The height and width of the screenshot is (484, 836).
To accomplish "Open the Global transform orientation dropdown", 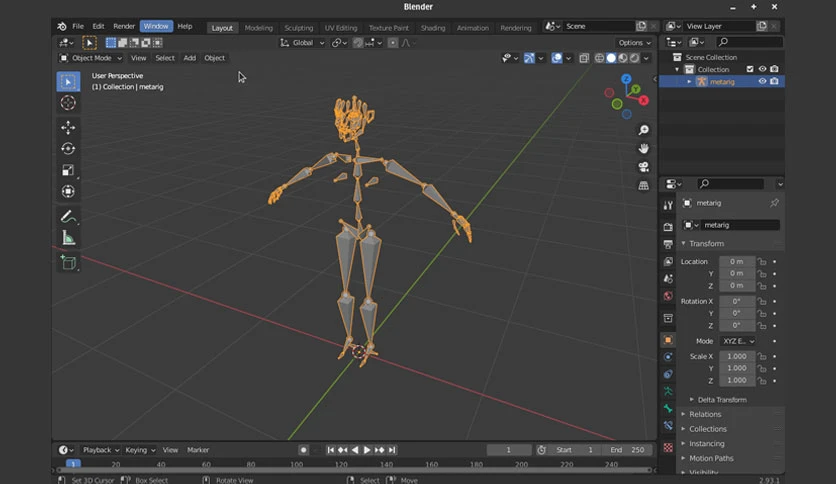I will pyautogui.click(x=302, y=43).
